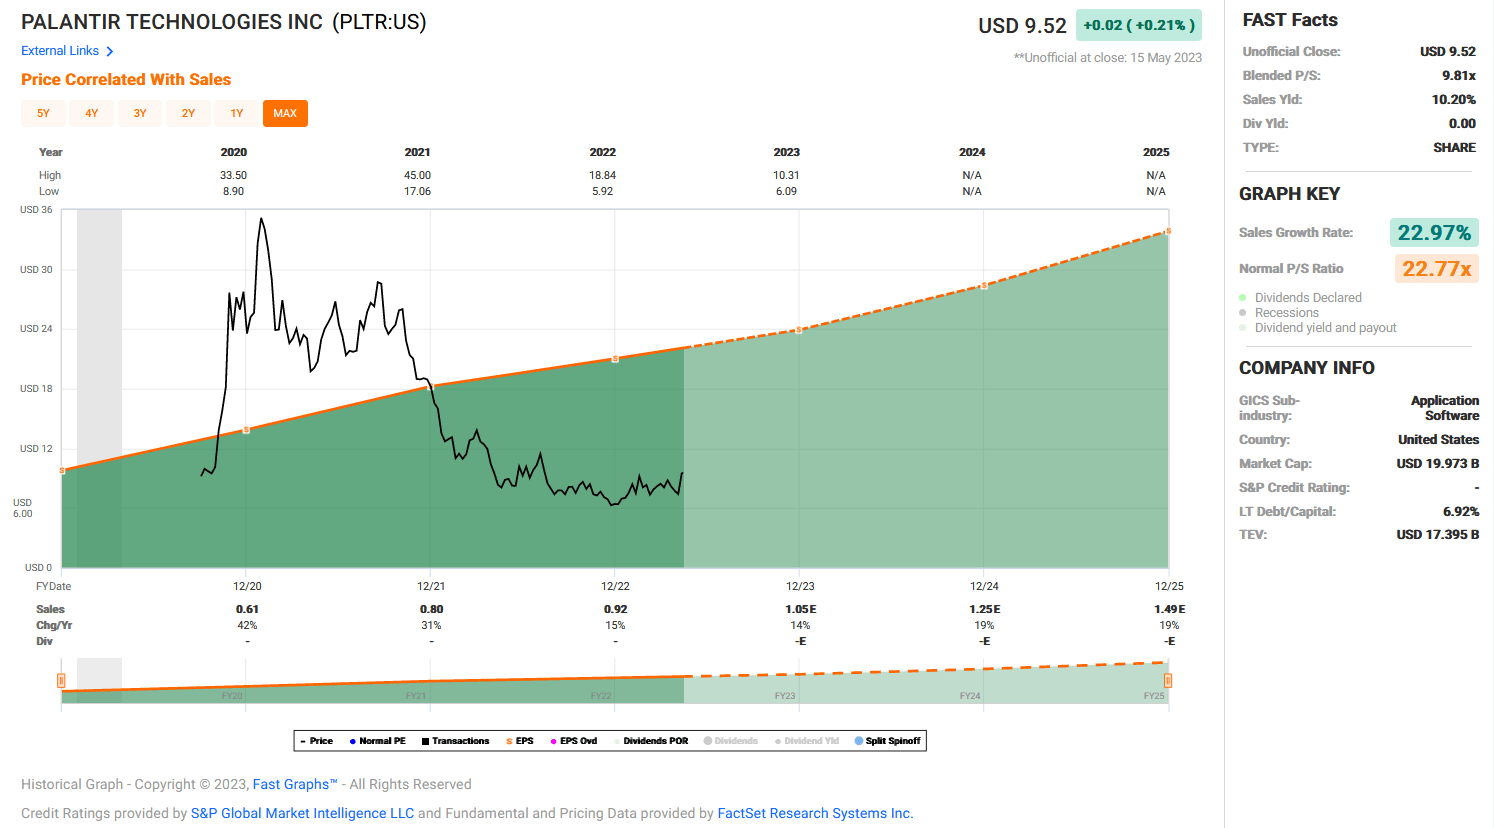Click the 2023 High value 10.31
Screen dimensions: 1494x828
click(786, 176)
